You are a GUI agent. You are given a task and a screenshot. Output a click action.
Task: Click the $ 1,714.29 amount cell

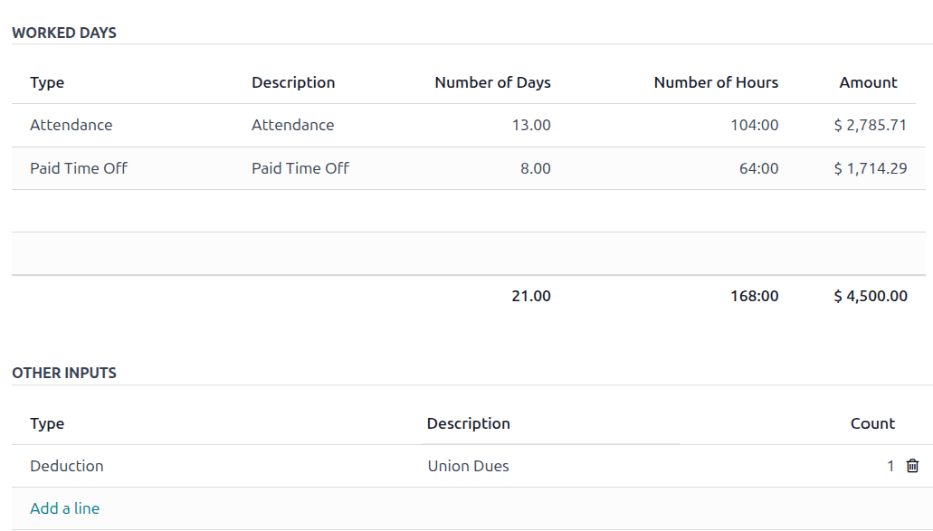coord(870,169)
